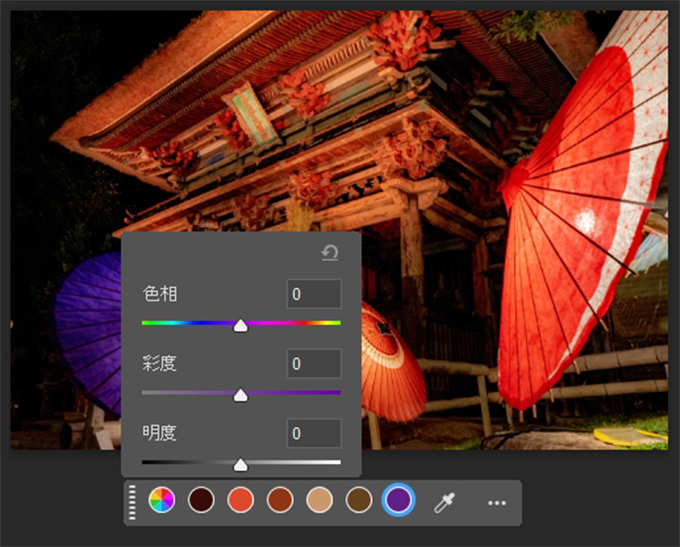Click the 彩度 label text

[160, 364]
